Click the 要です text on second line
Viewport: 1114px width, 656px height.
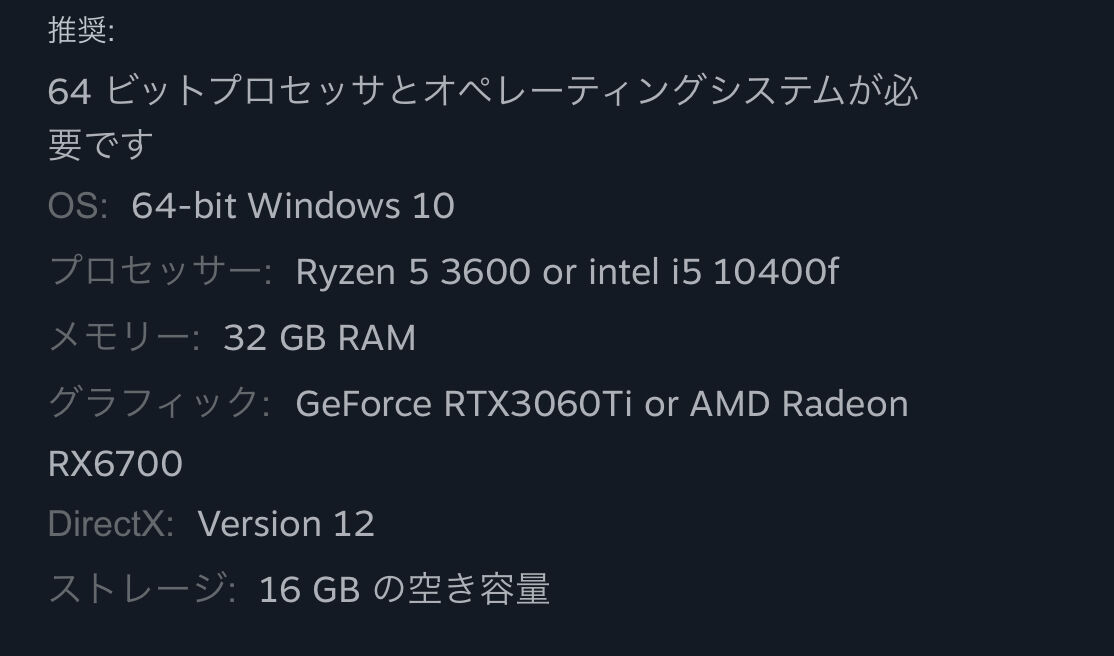[x=100, y=146]
